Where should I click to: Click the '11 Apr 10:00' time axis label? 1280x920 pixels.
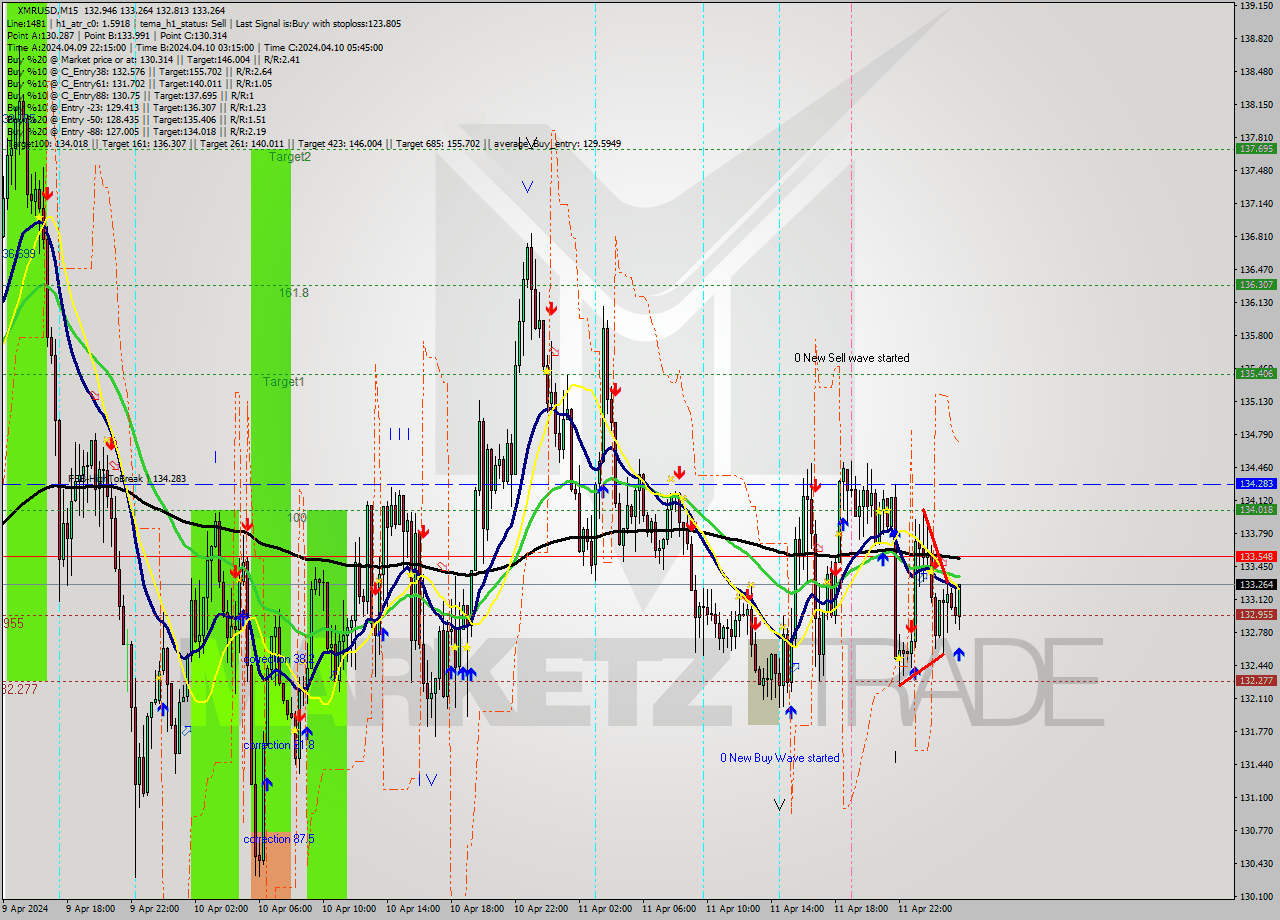[x=733, y=909]
